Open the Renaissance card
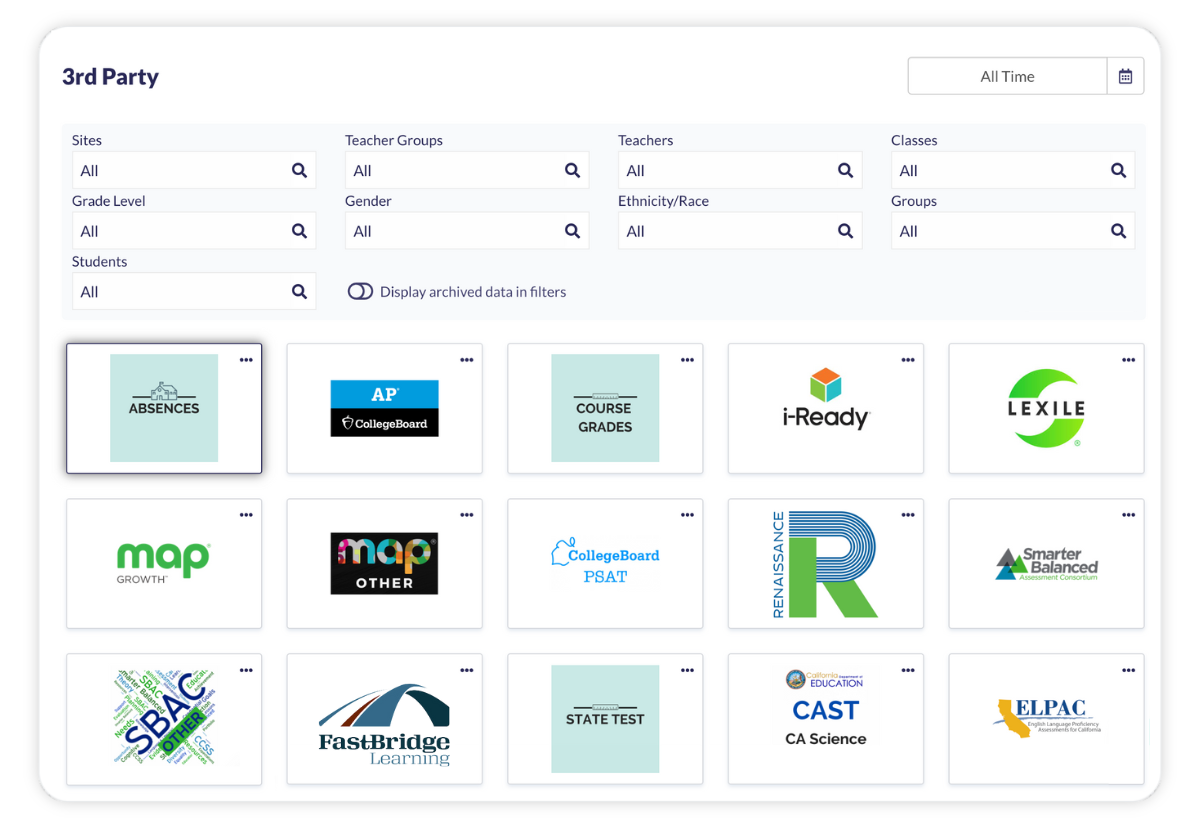The width and height of the screenshot is (1200, 828). [826, 563]
